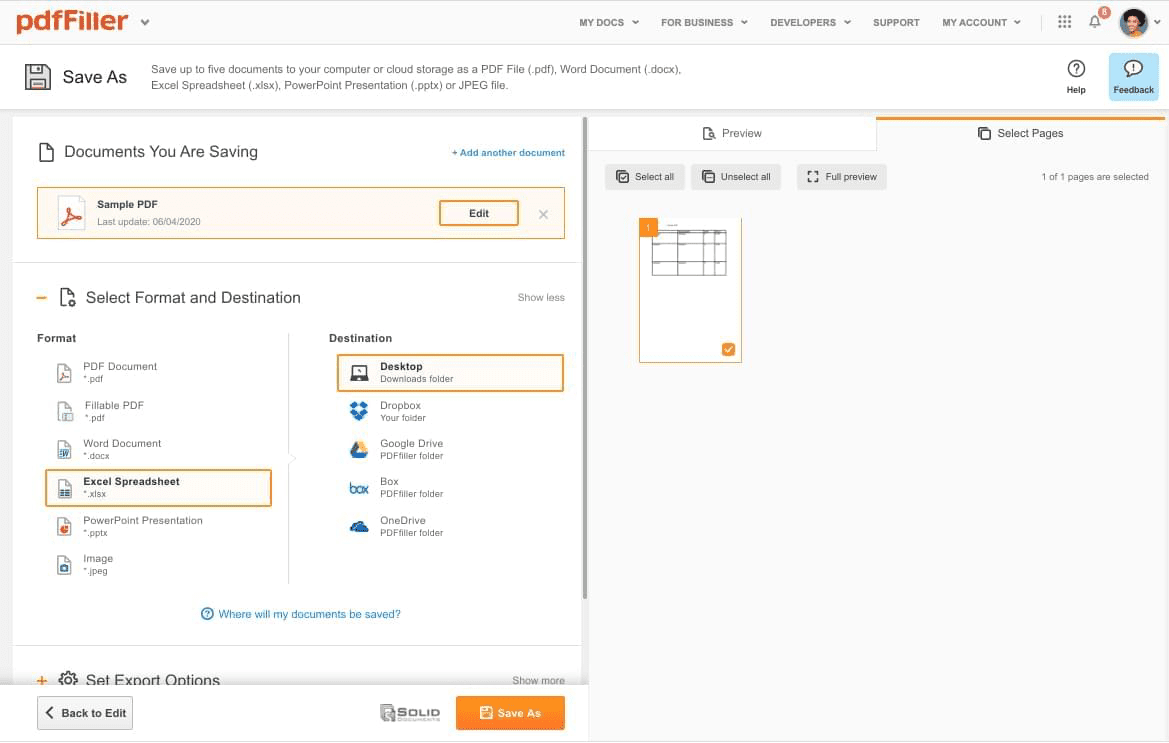
Task: Click the Word Document format icon
Action: [64, 449]
